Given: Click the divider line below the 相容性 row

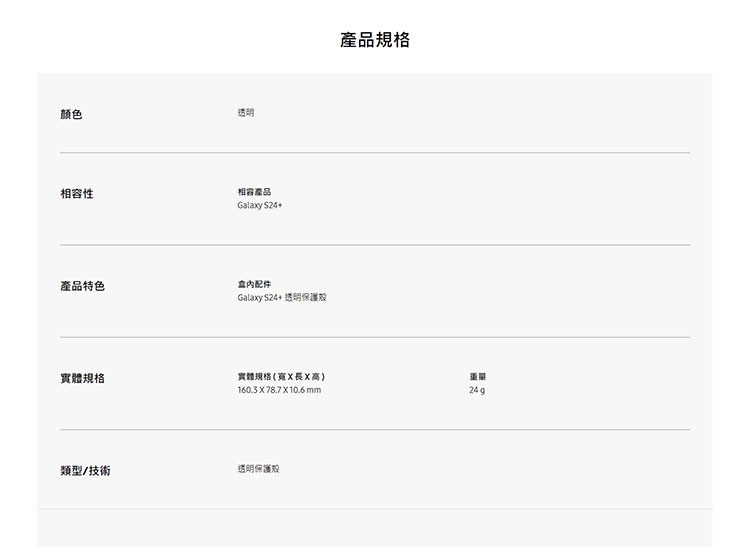Looking at the screenshot, I should (x=375, y=245).
